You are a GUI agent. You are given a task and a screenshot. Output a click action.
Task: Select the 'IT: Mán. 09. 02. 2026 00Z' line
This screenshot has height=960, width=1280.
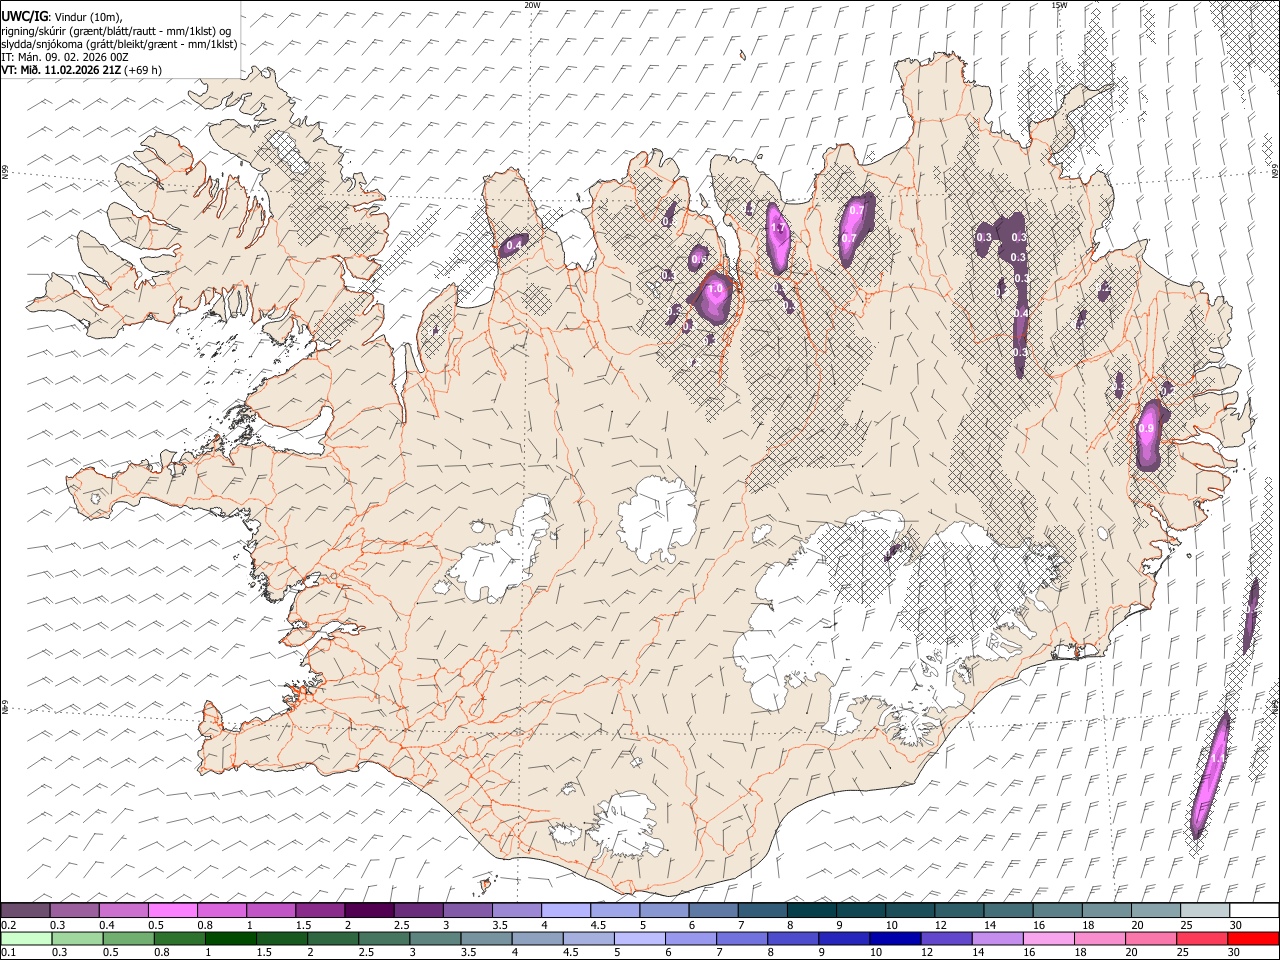(x=65, y=57)
